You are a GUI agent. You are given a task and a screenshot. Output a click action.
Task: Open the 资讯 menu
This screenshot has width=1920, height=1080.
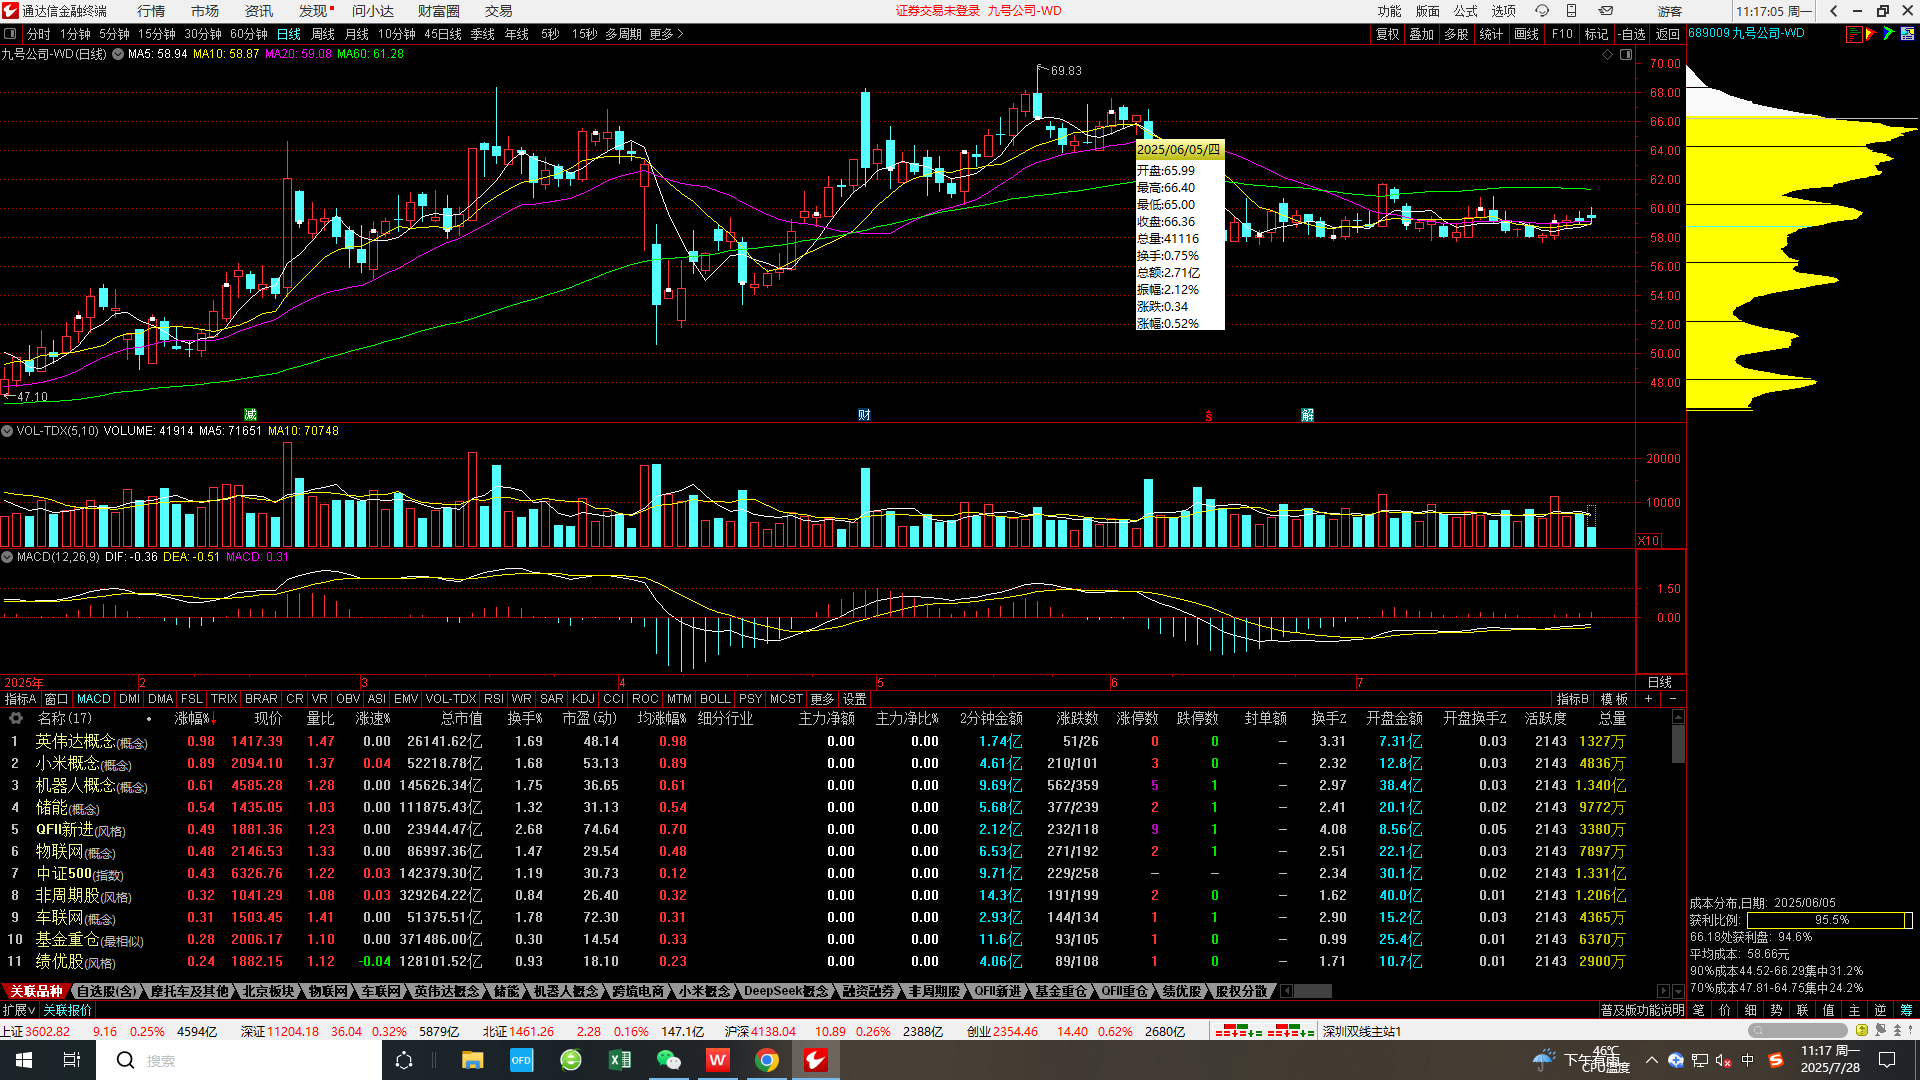[x=259, y=11]
